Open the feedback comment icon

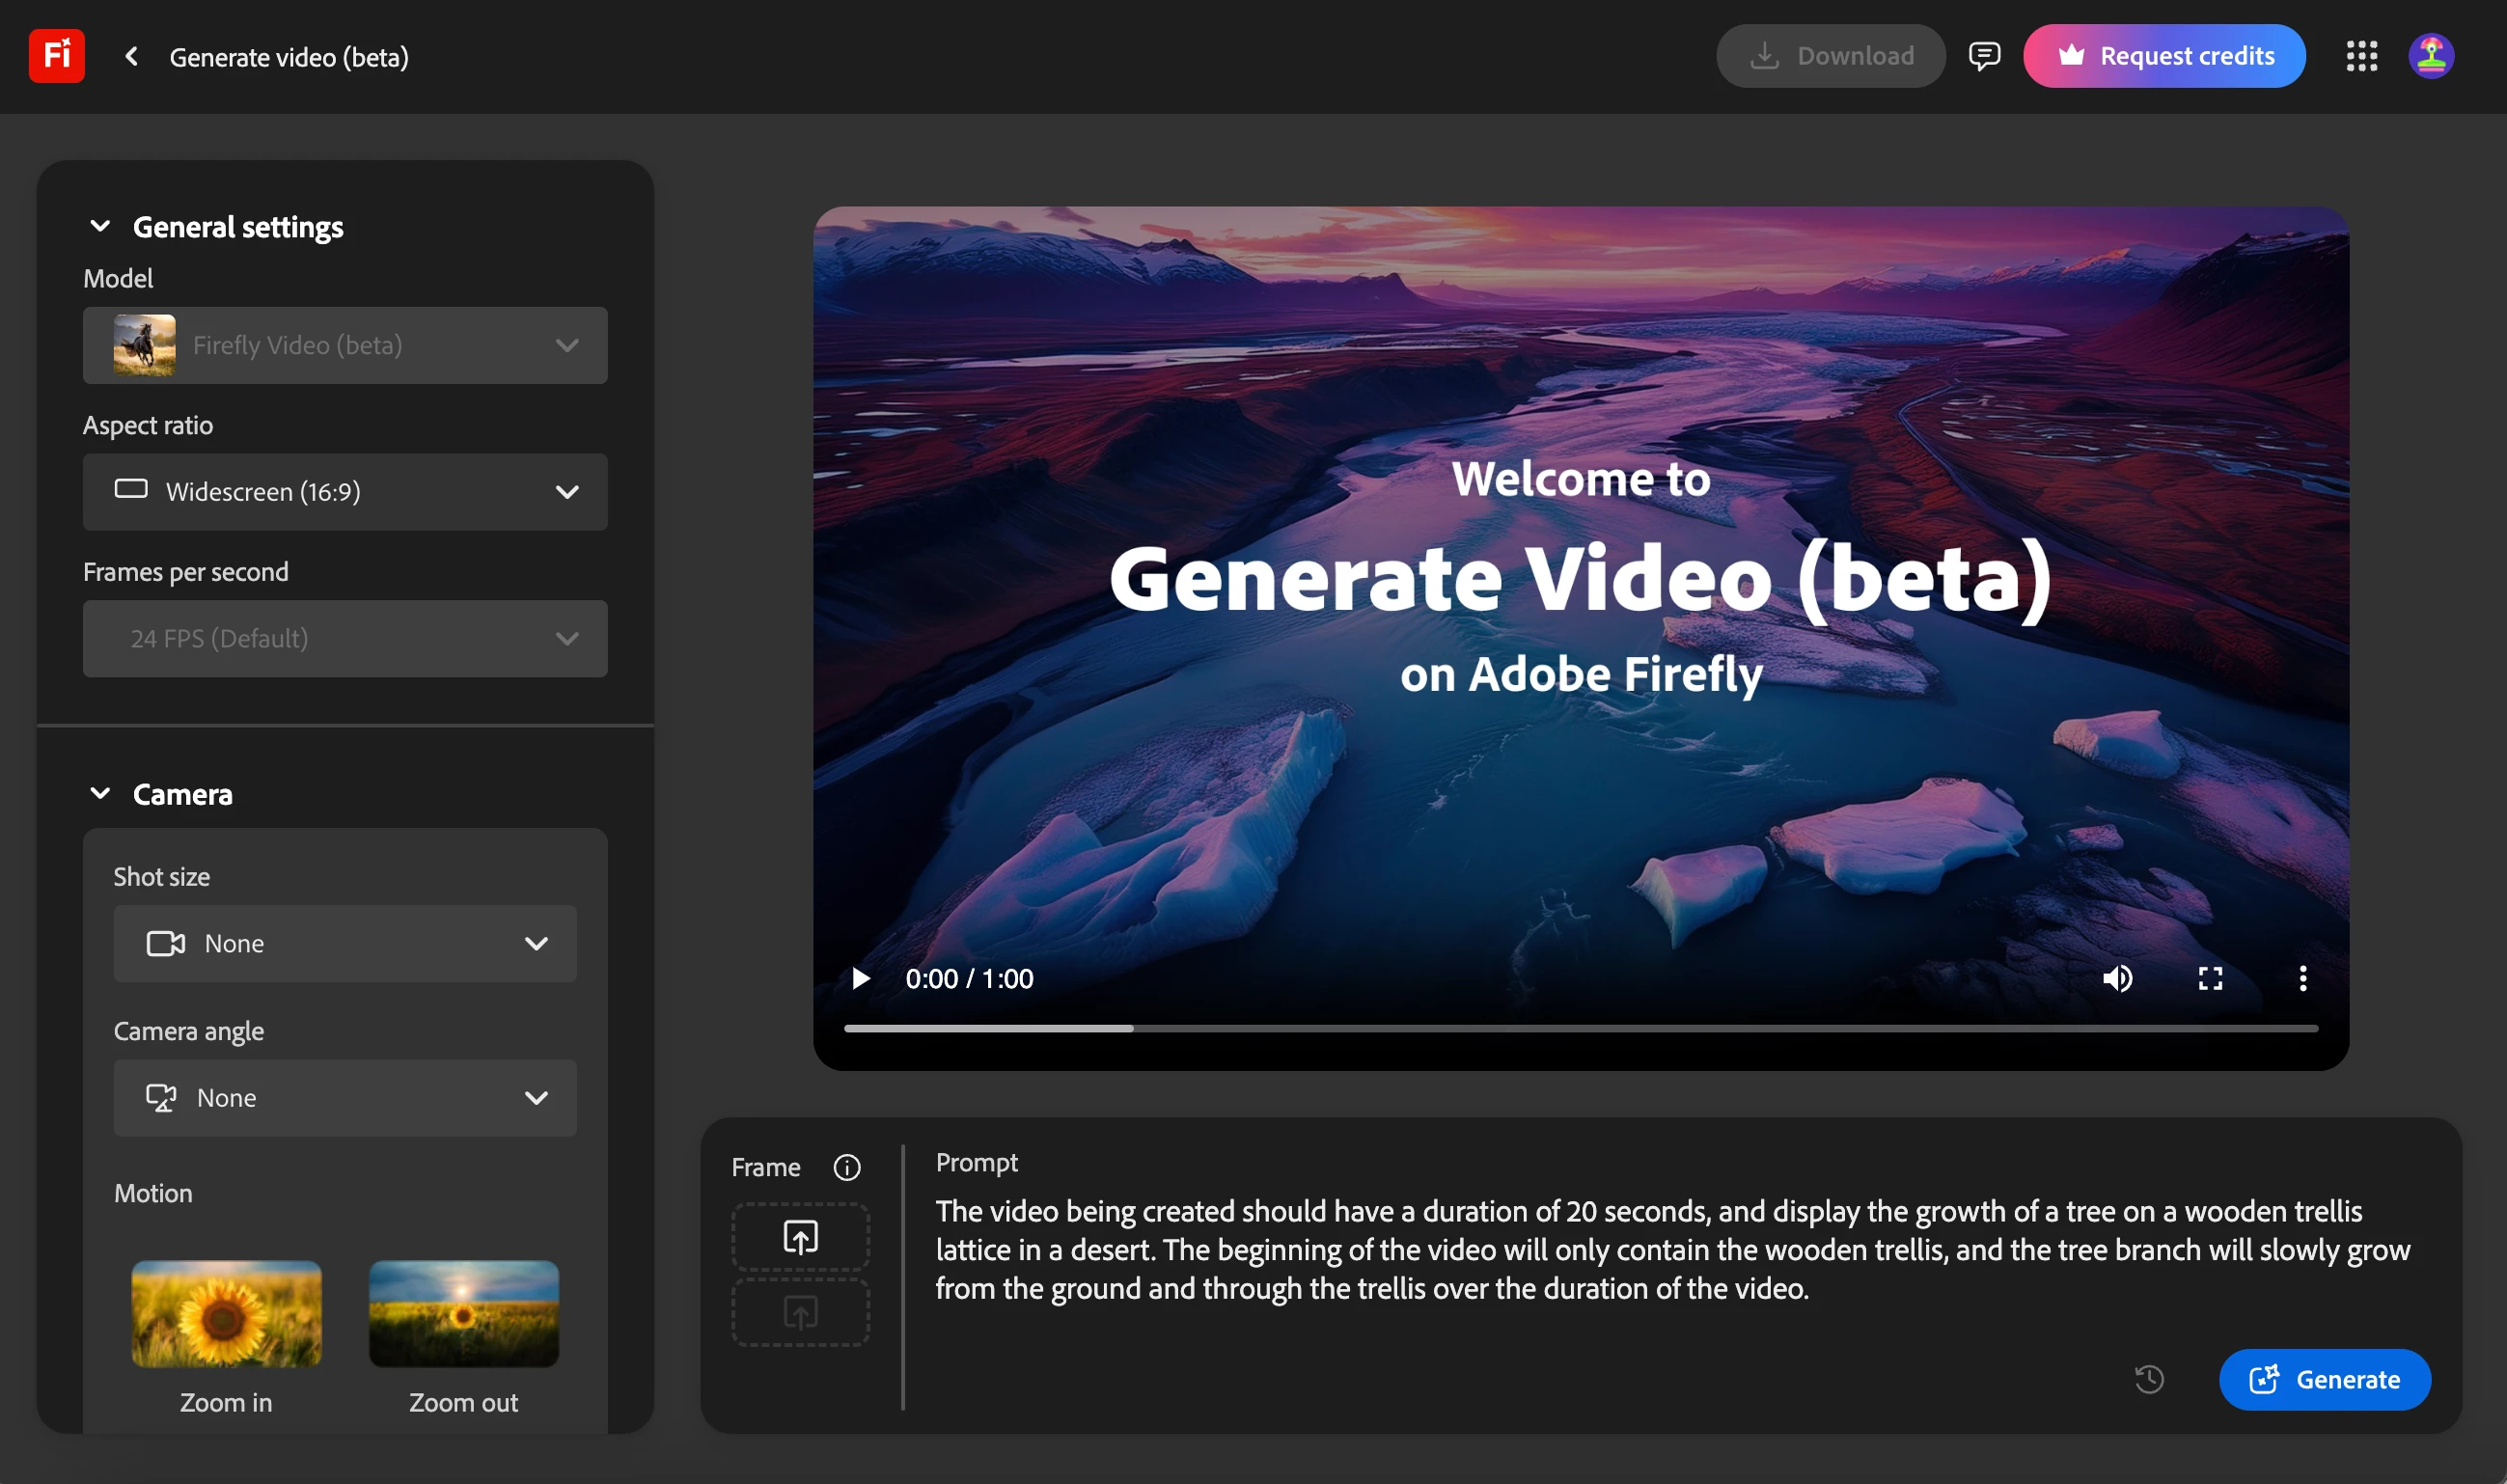1984,56
